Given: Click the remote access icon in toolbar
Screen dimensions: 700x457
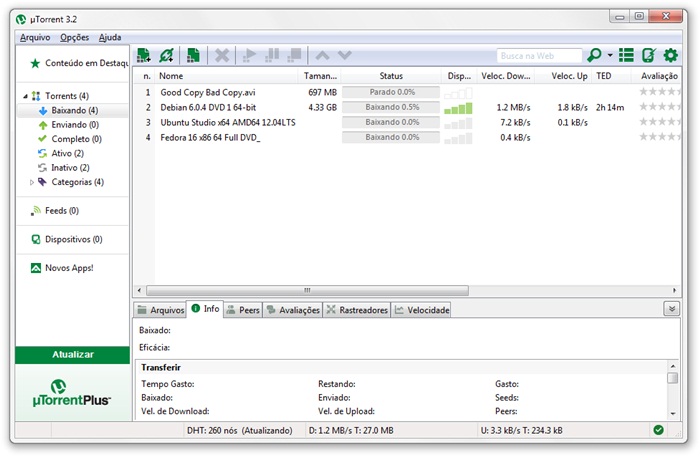Looking at the screenshot, I should (x=649, y=56).
